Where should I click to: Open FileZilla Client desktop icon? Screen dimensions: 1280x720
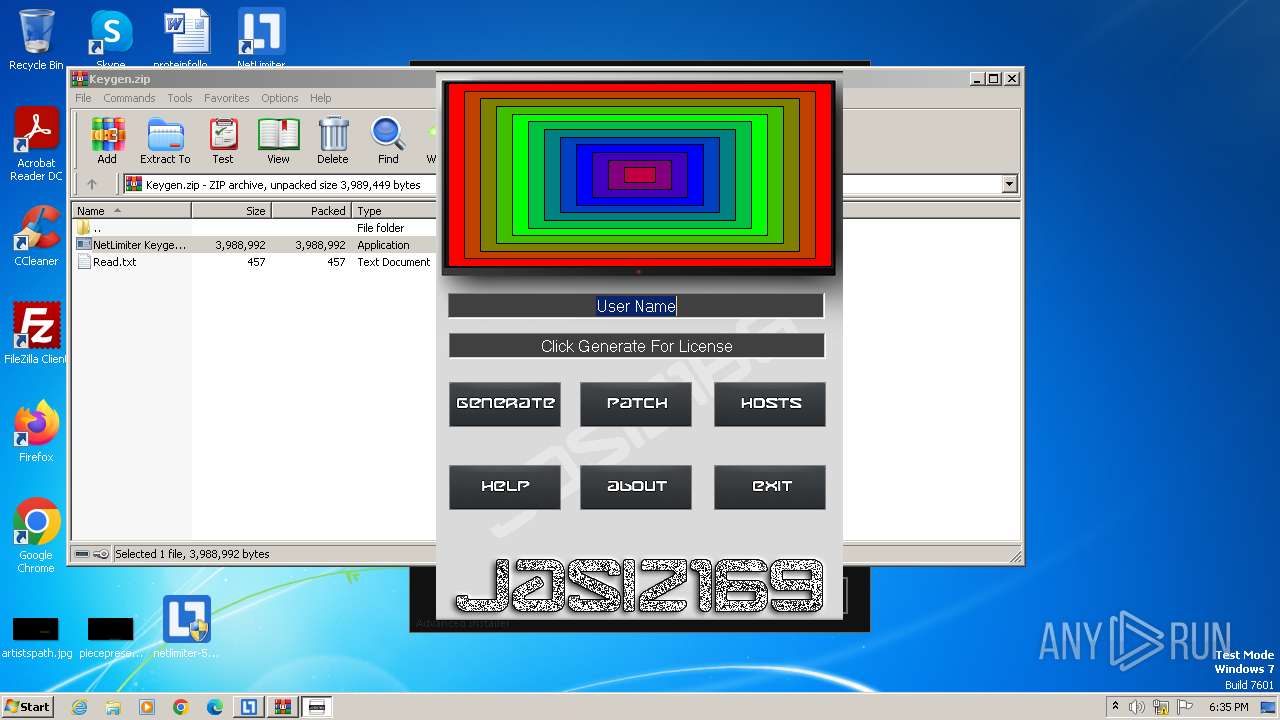pyautogui.click(x=36, y=334)
